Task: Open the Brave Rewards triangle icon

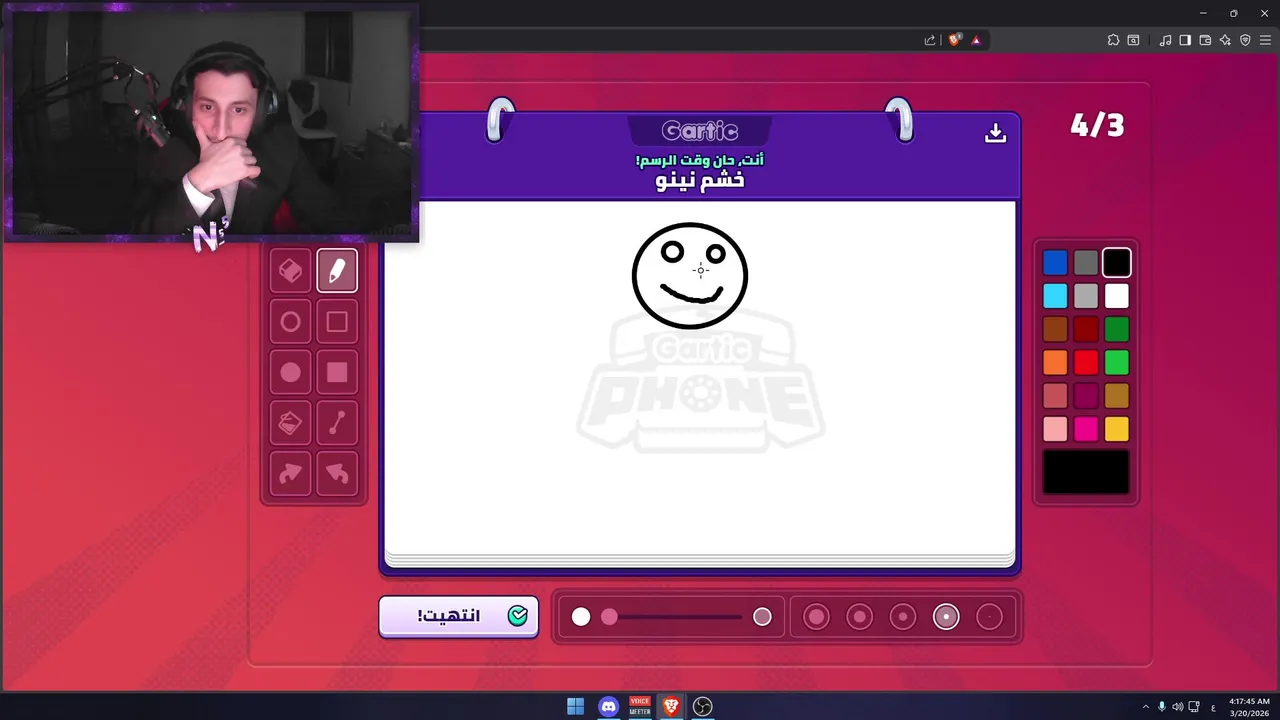Action: coord(976,40)
